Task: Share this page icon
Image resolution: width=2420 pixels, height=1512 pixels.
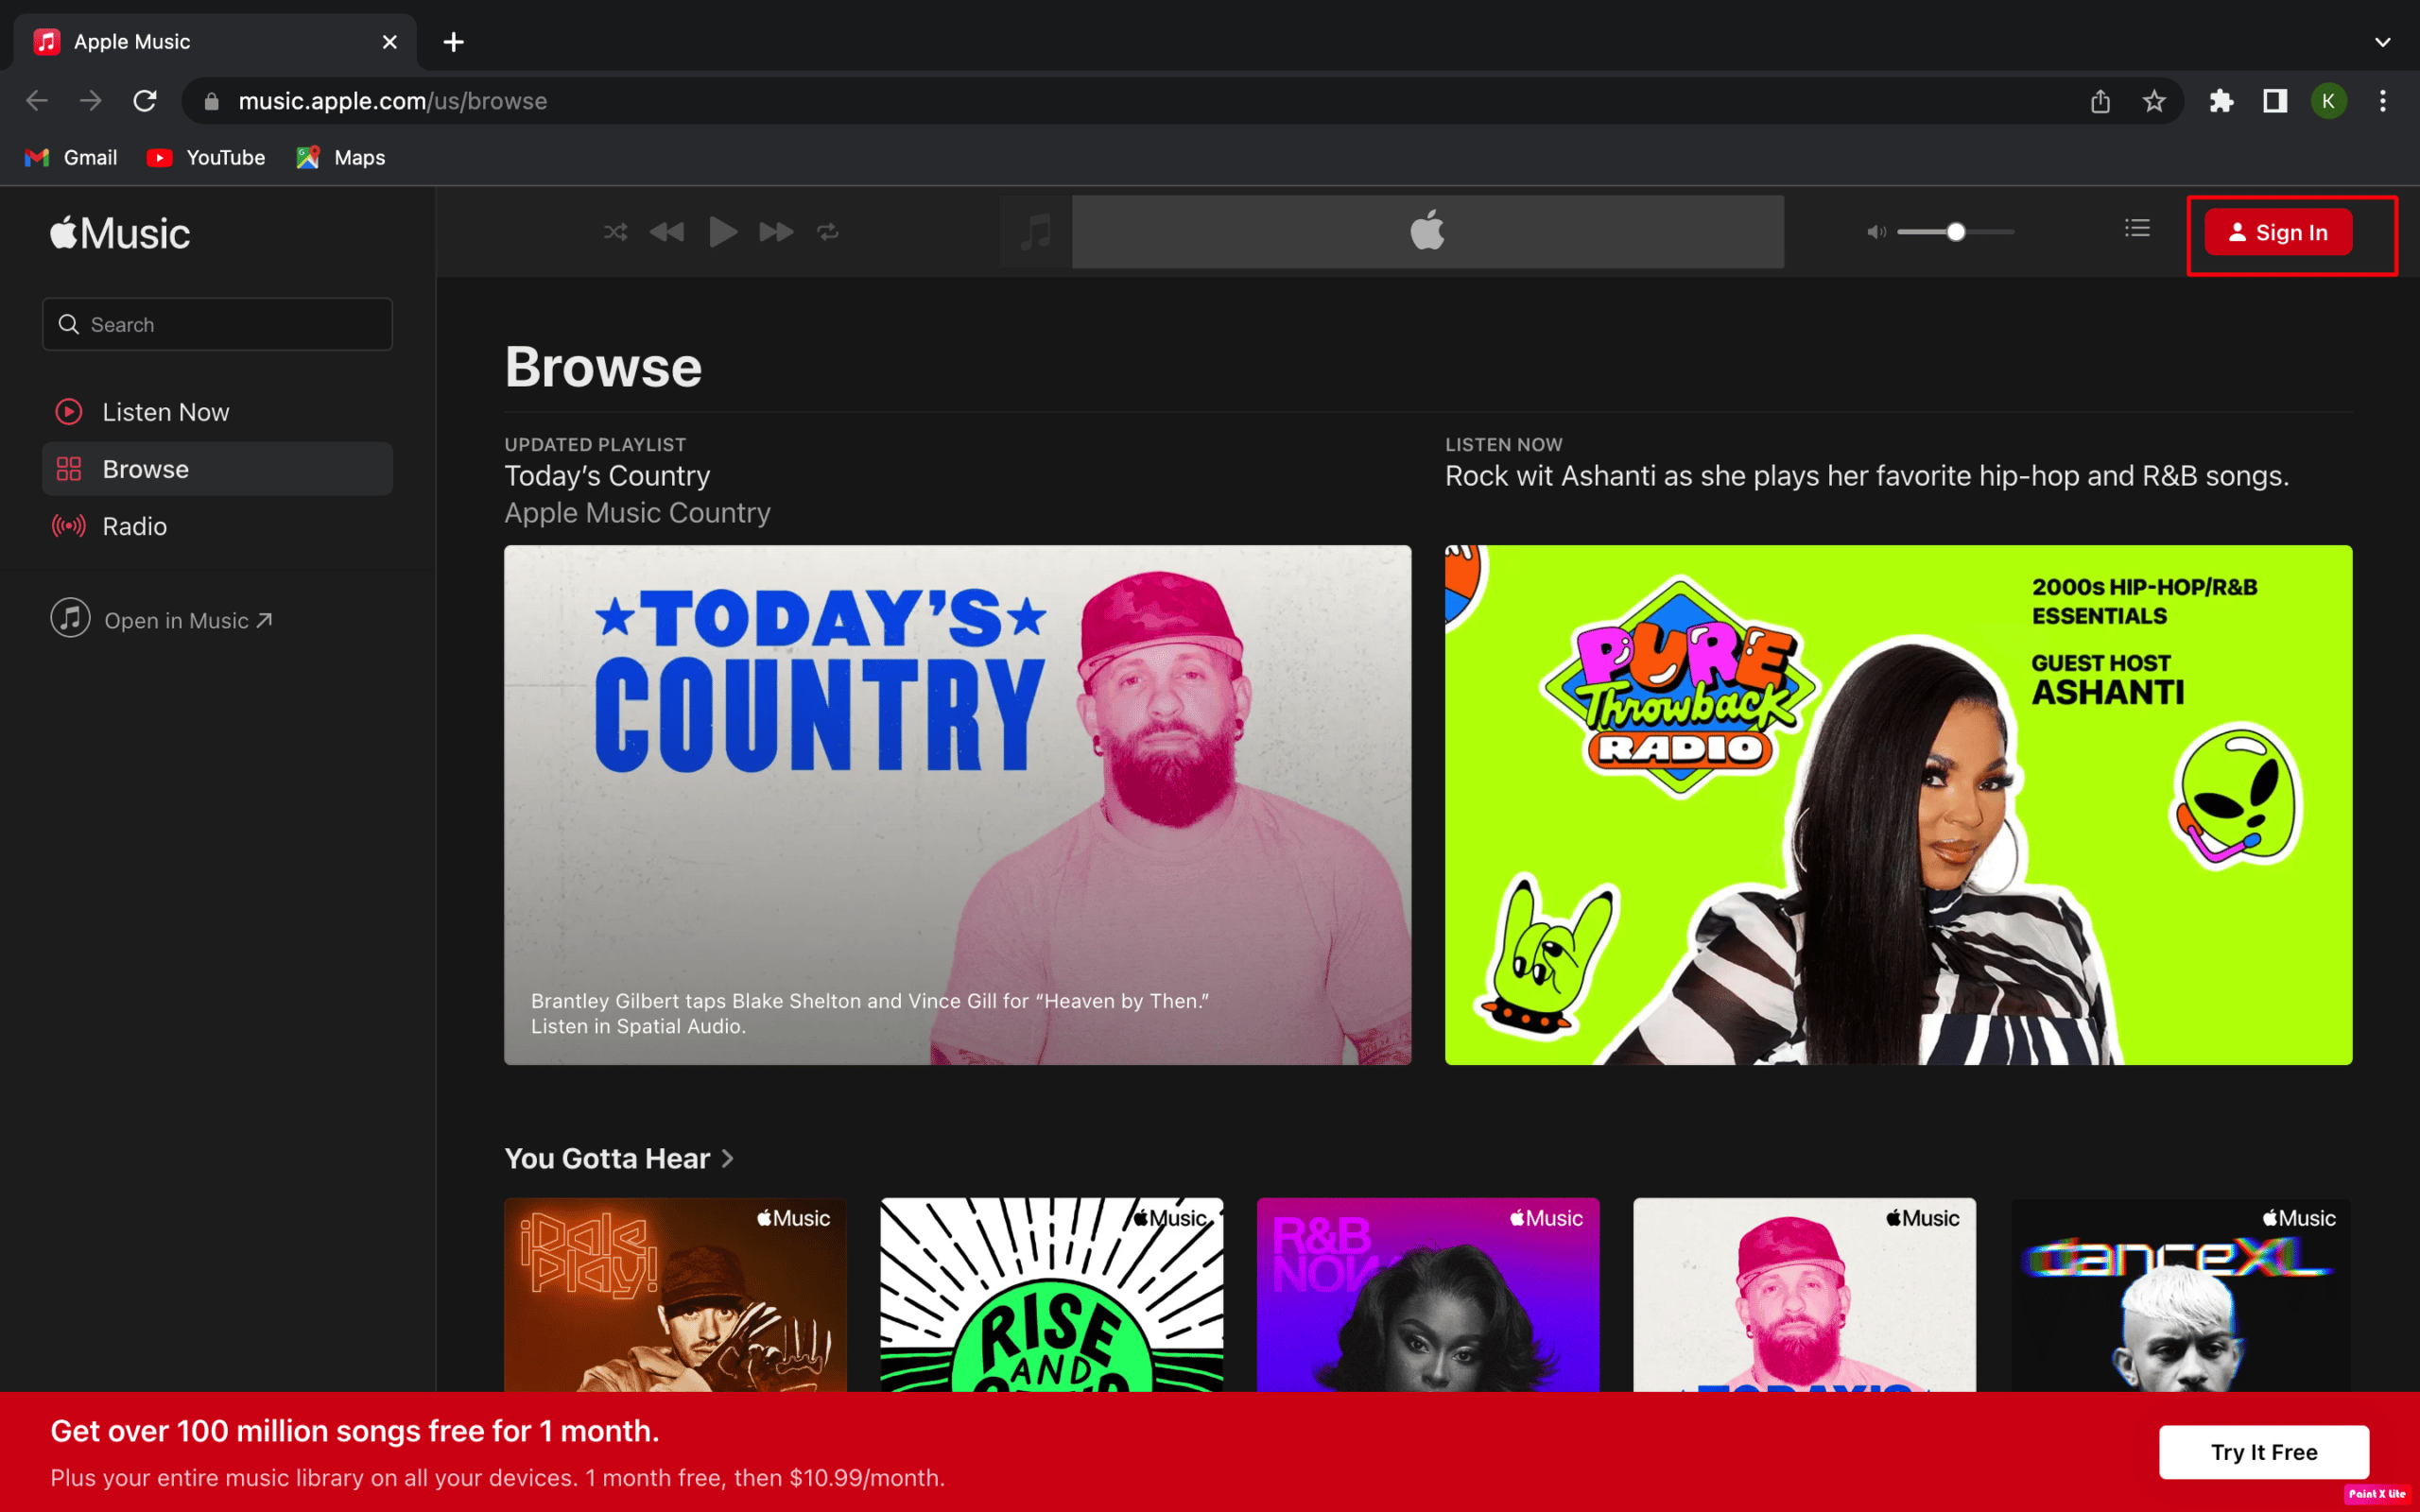Action: [x=2100, y=101]
